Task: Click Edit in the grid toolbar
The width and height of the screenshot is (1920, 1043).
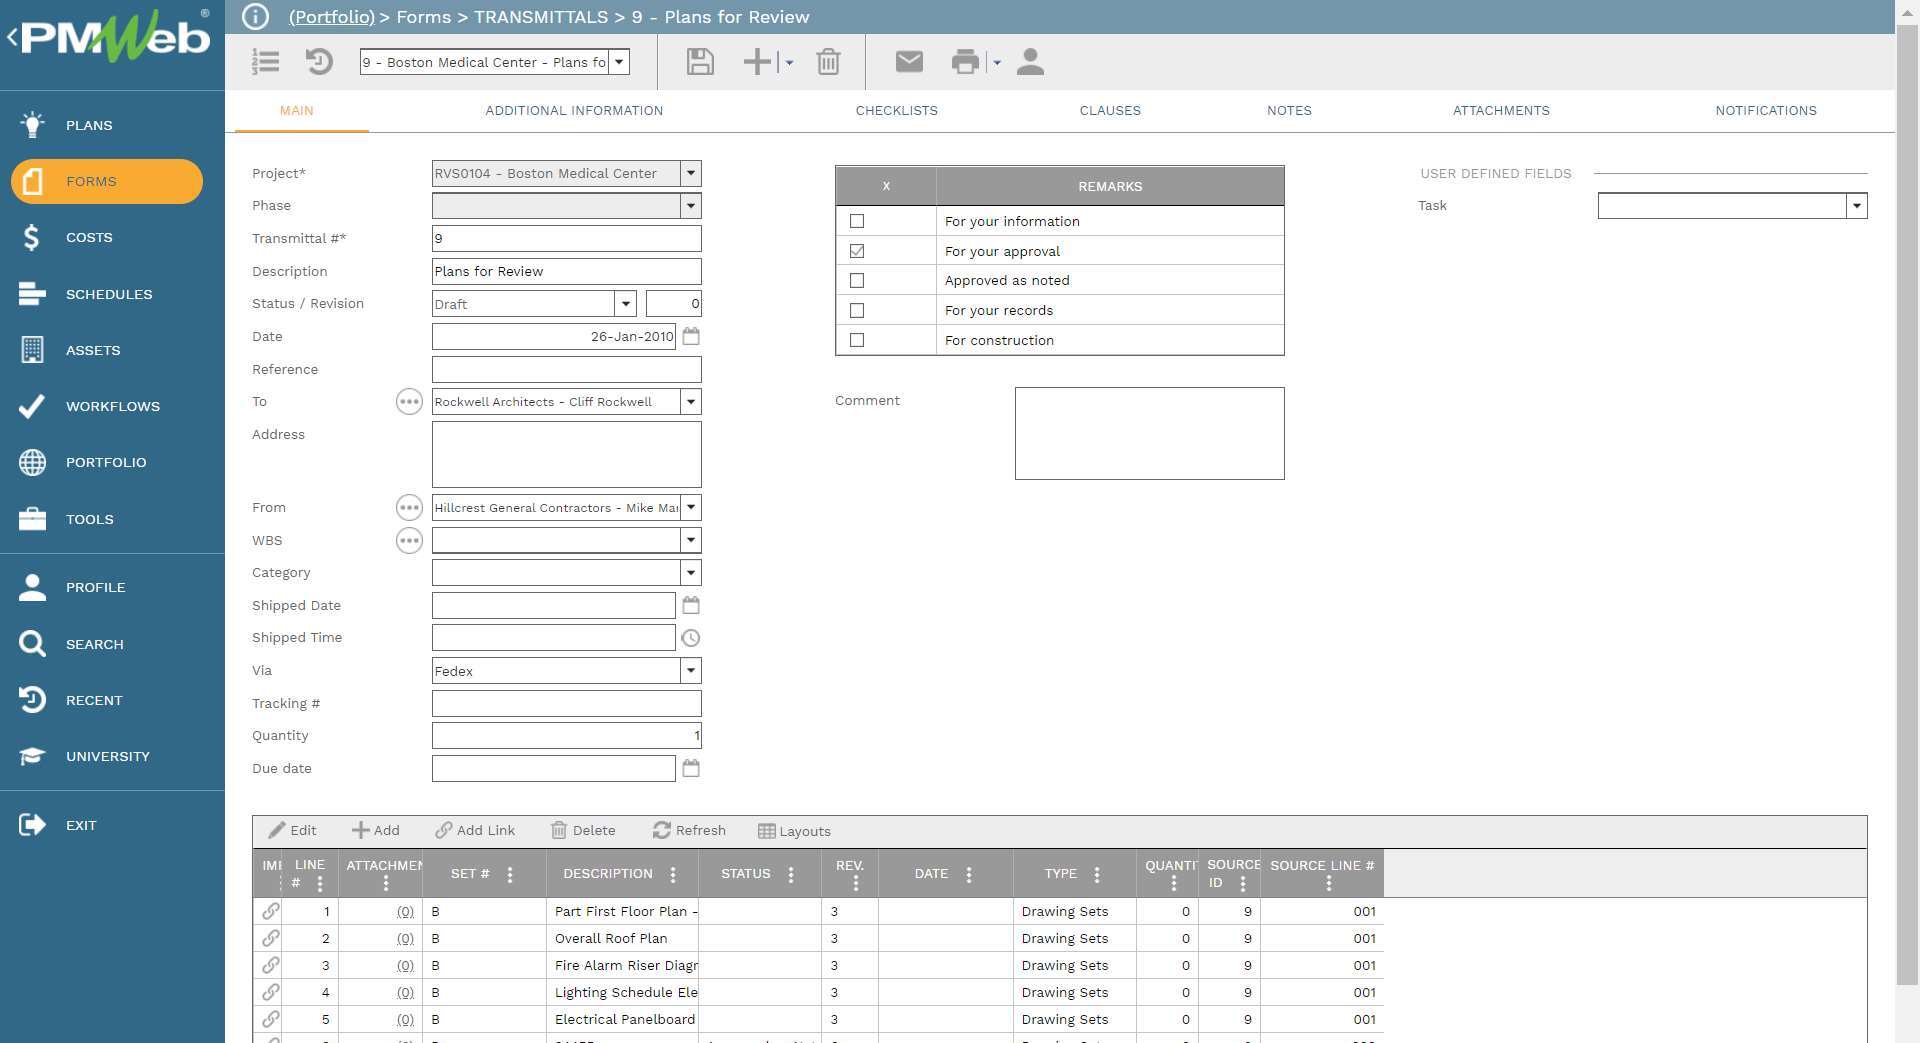Action: (292, 831)
